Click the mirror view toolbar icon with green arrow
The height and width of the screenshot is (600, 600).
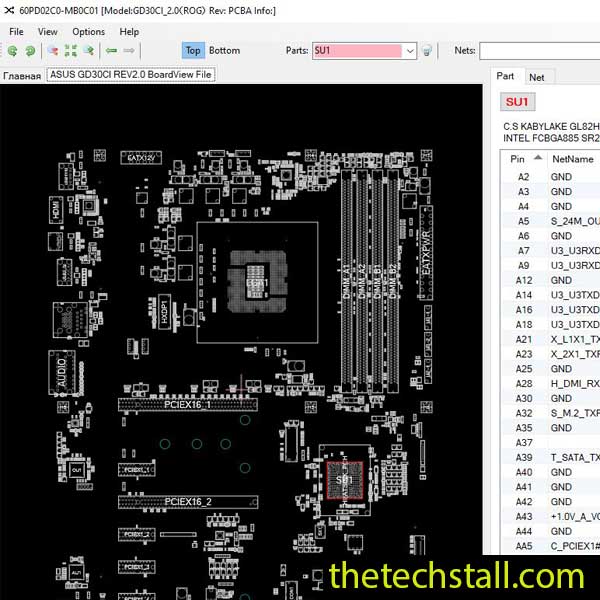point(89,51)
